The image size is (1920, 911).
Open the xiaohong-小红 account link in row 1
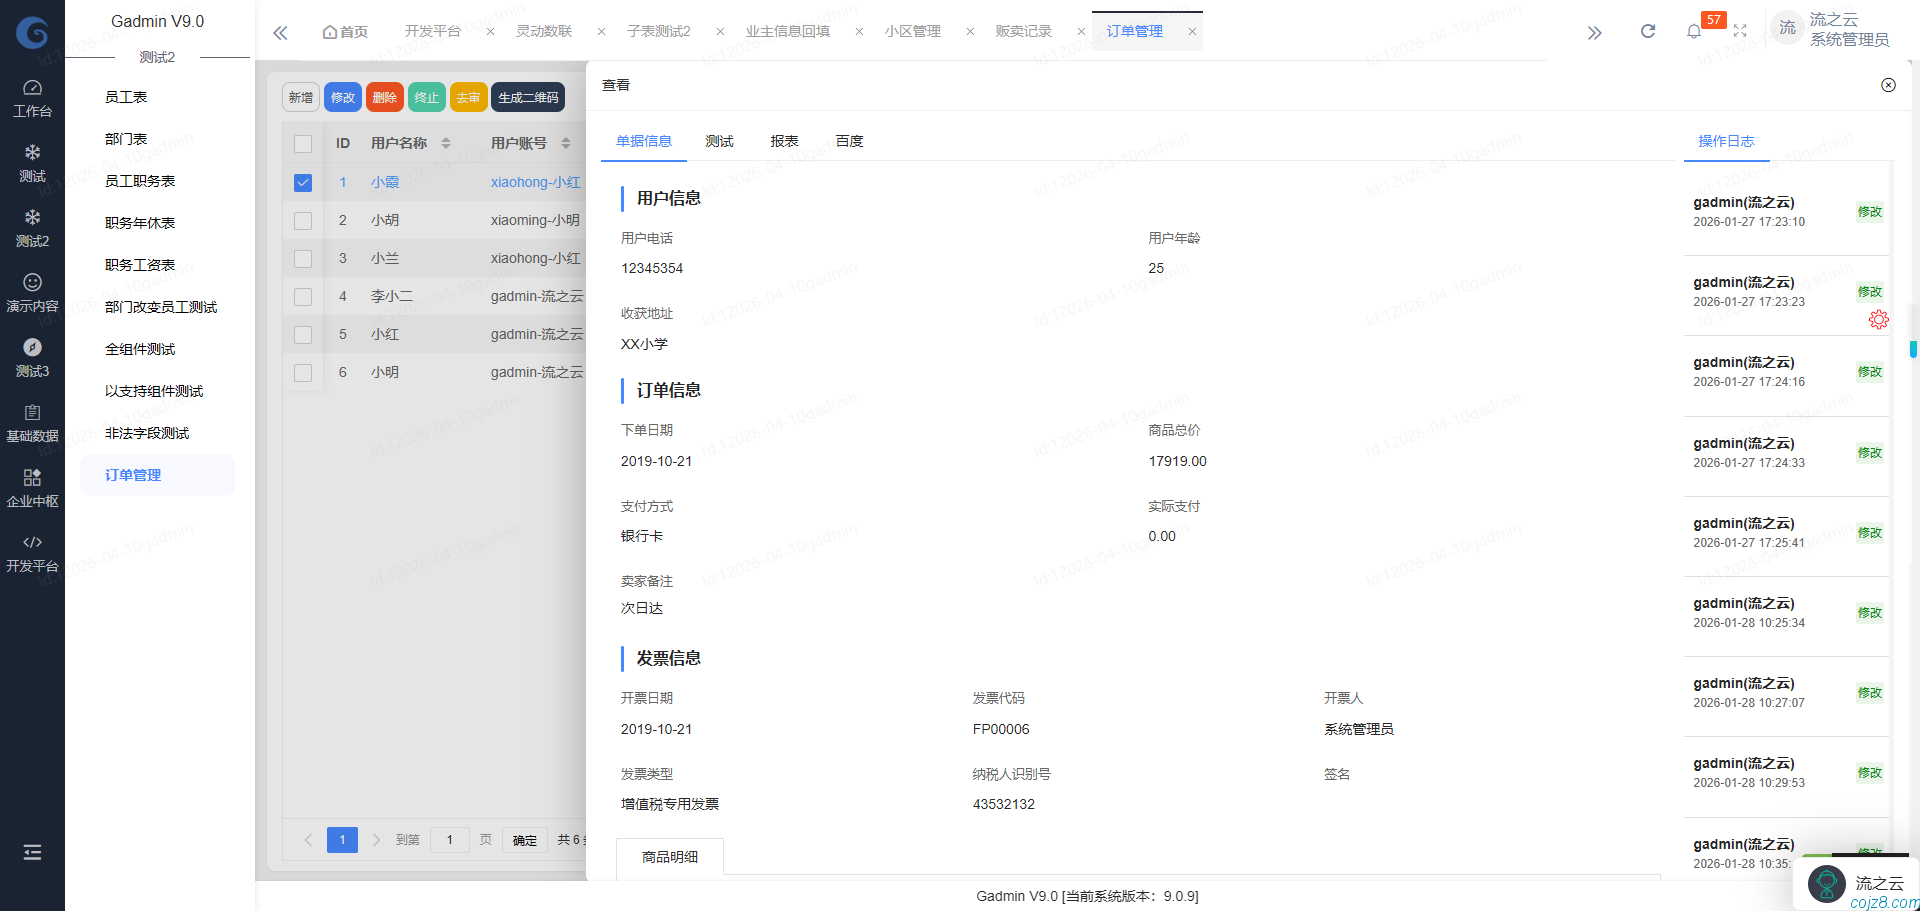(x=537, y=182)
